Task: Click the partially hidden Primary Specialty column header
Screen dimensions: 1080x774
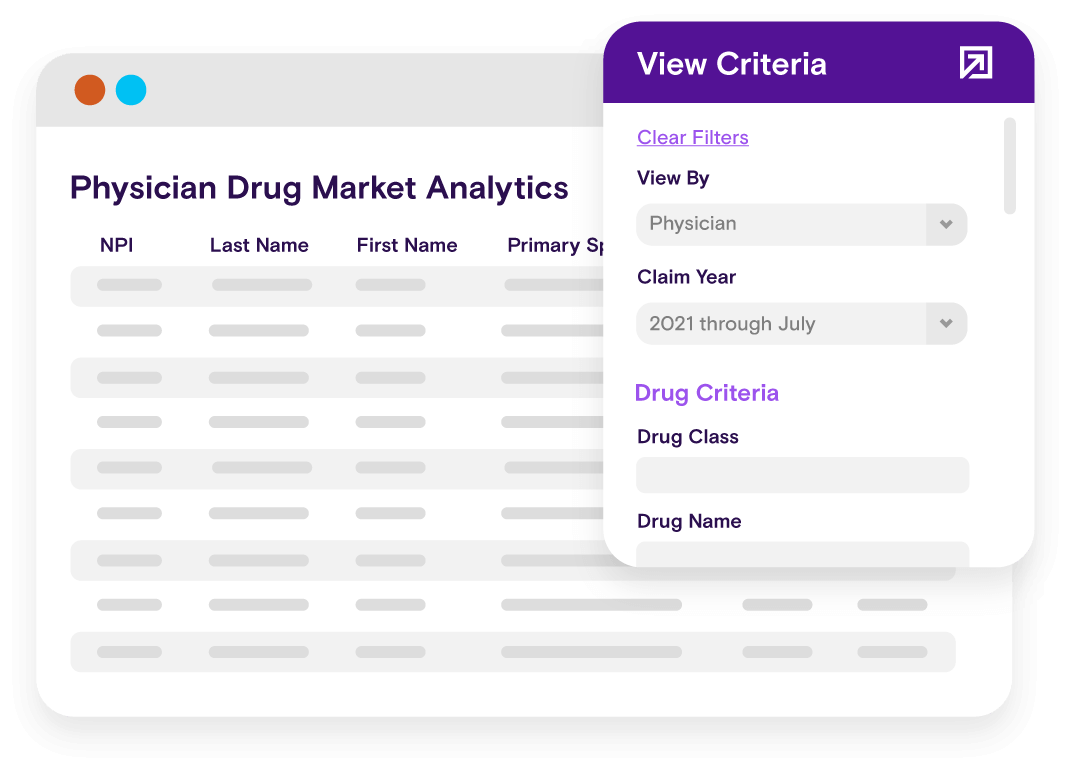Action: click(x=554, y=245)
